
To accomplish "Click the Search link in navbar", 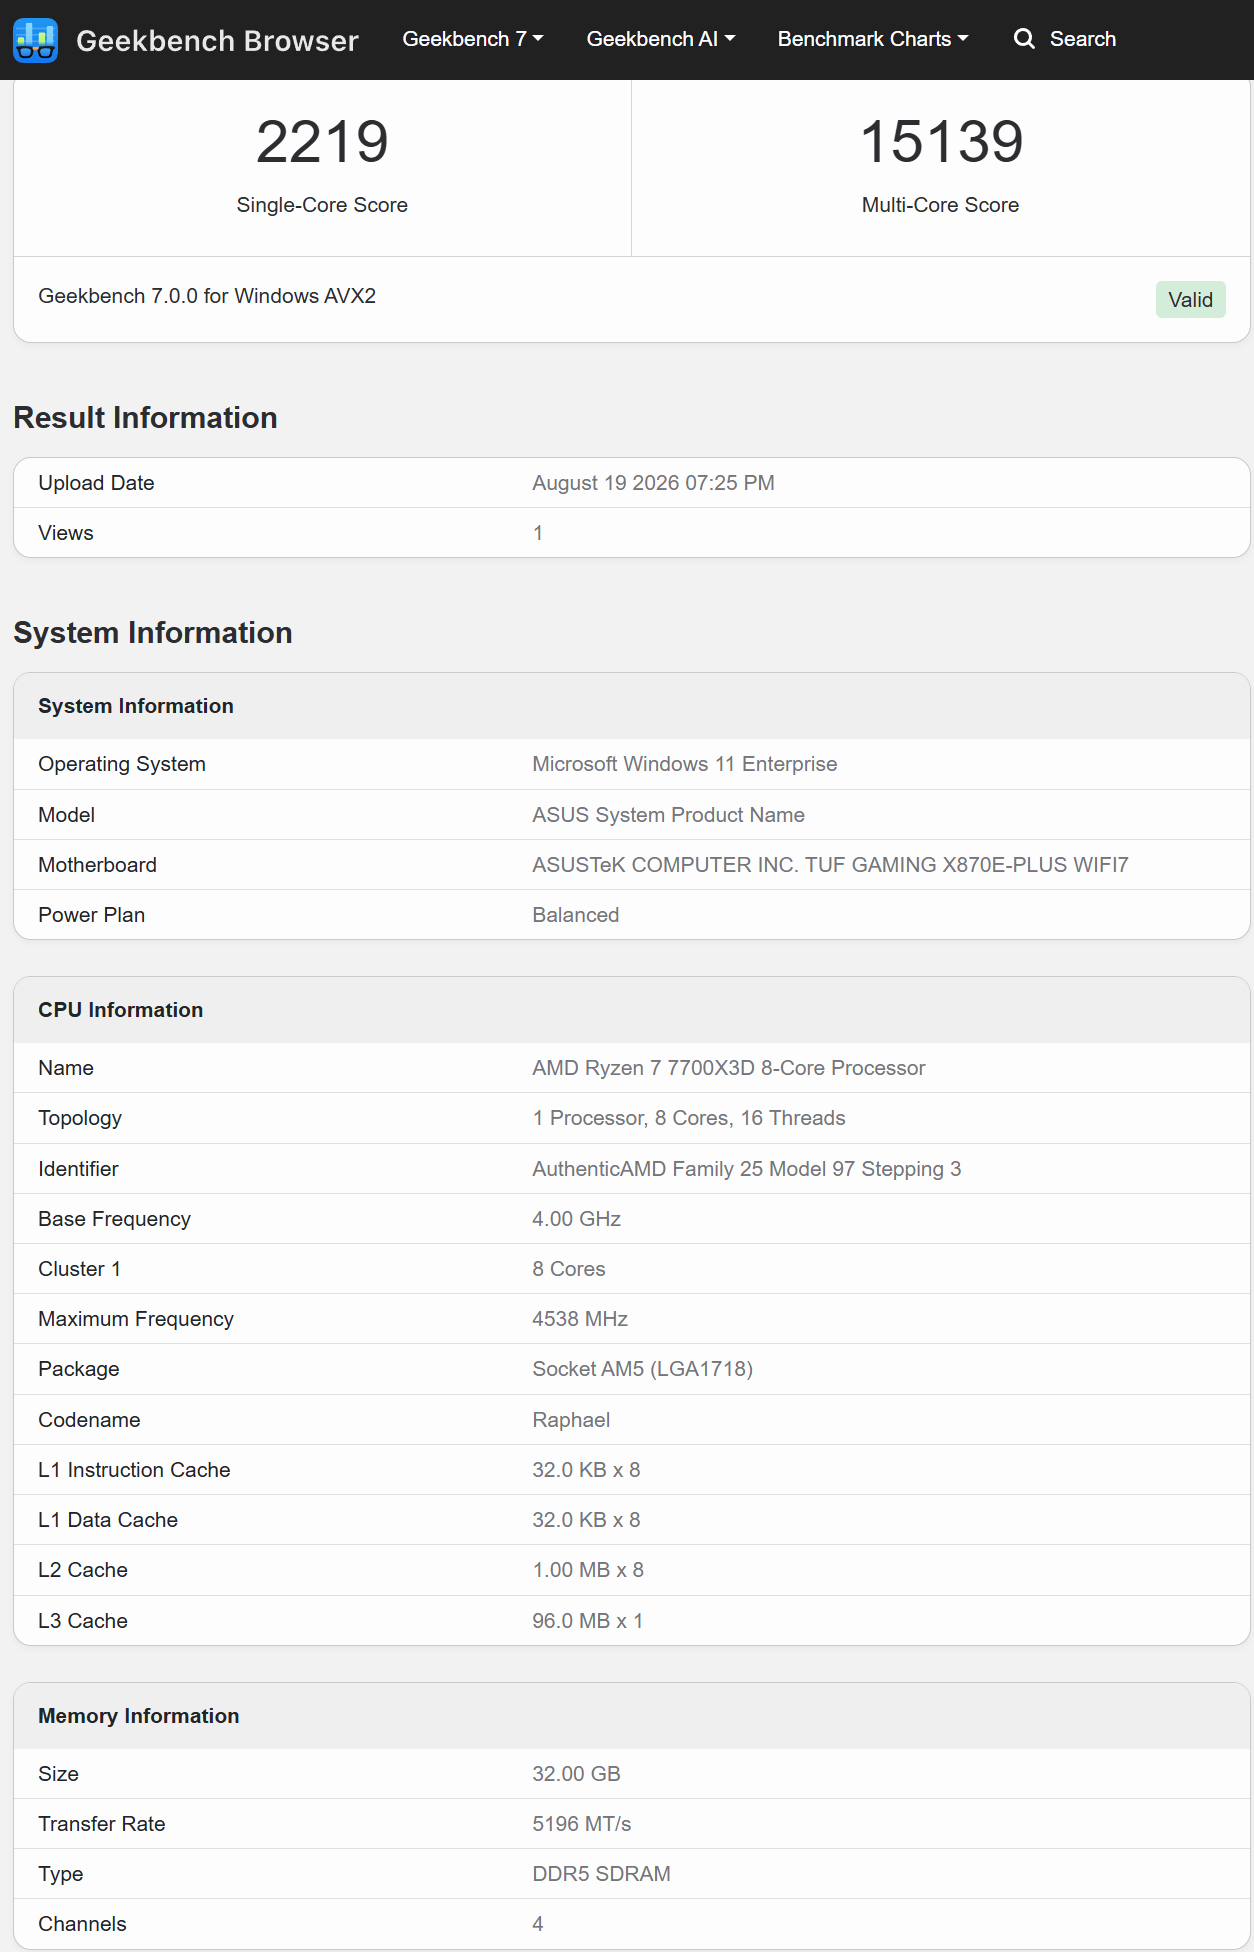I will 1082,39.
